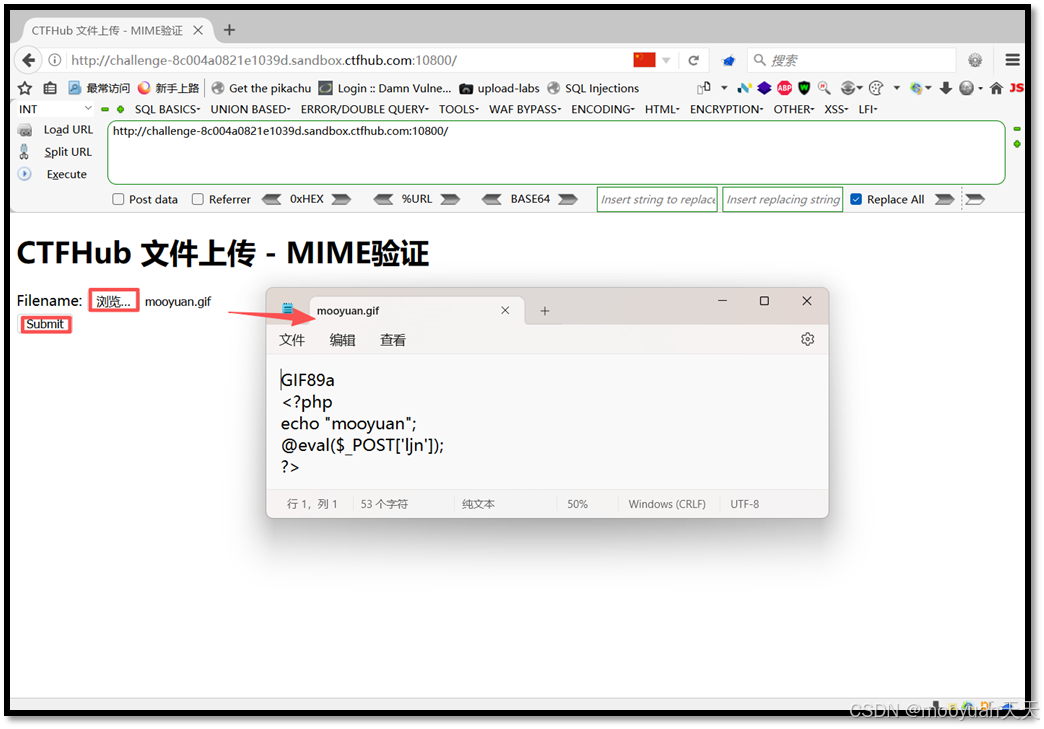This screenshot has width=1044, height=729.
Task: Click the Load URL icon in HackBar
Action: click(25, 130)
